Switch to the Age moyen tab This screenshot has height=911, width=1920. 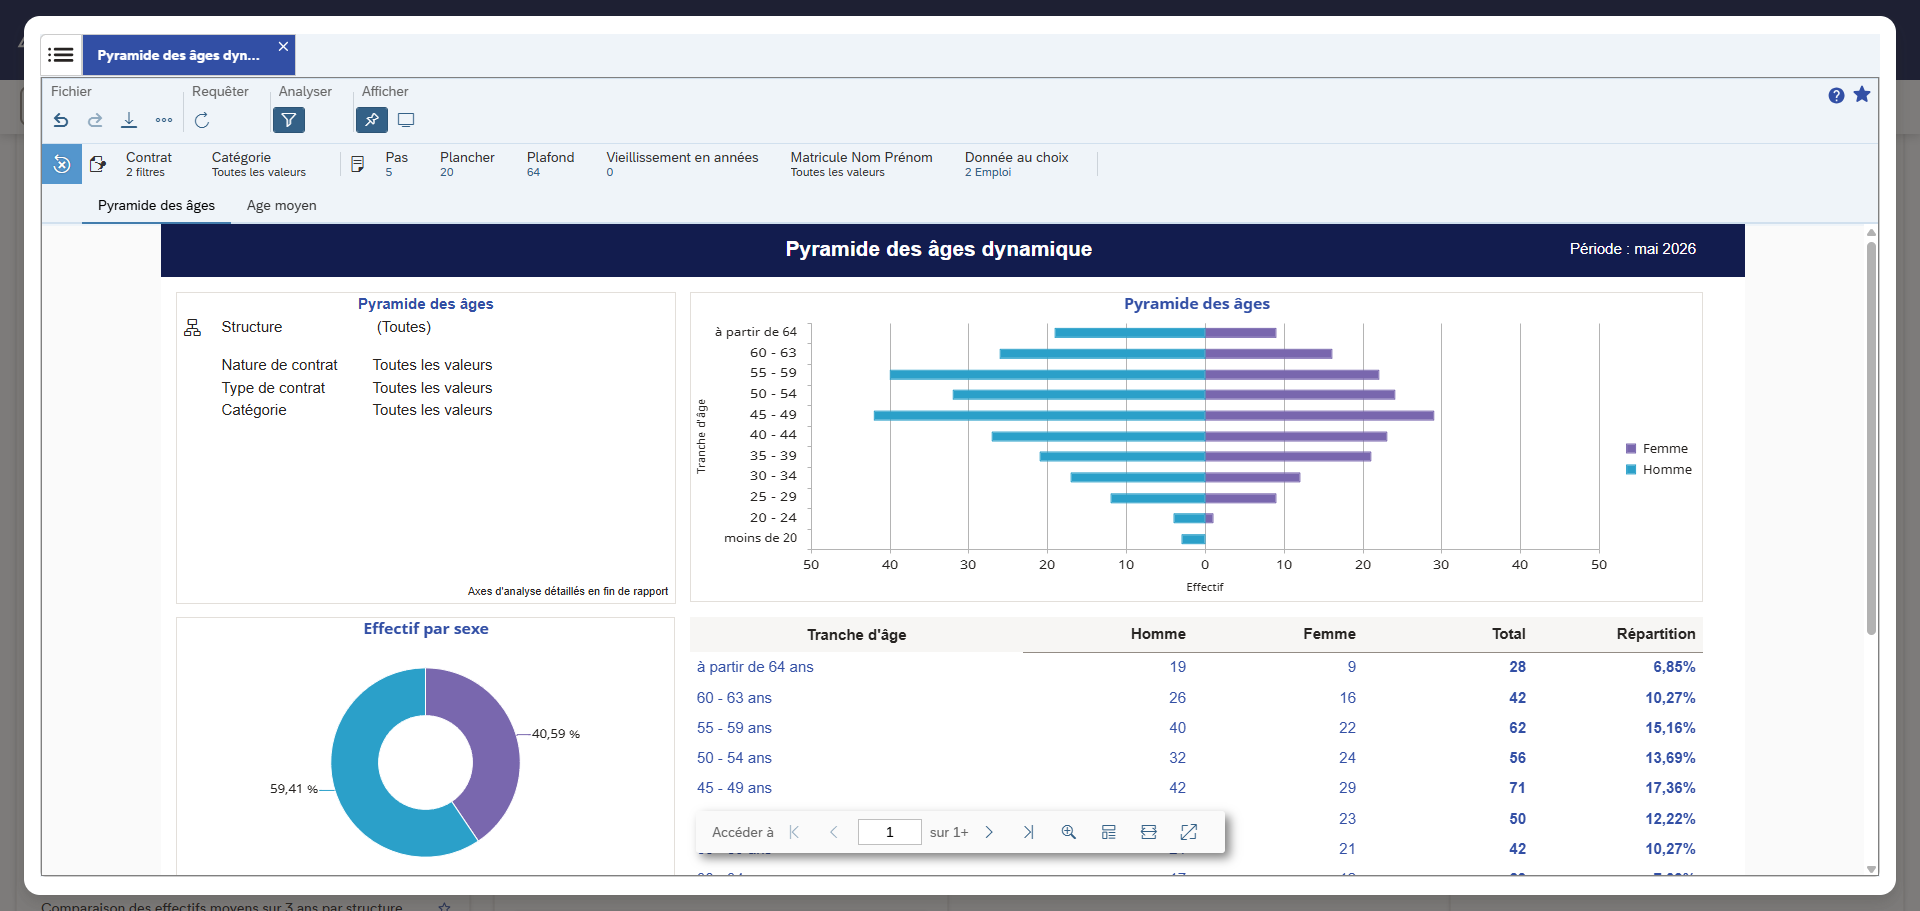click(x=281, y=205)
